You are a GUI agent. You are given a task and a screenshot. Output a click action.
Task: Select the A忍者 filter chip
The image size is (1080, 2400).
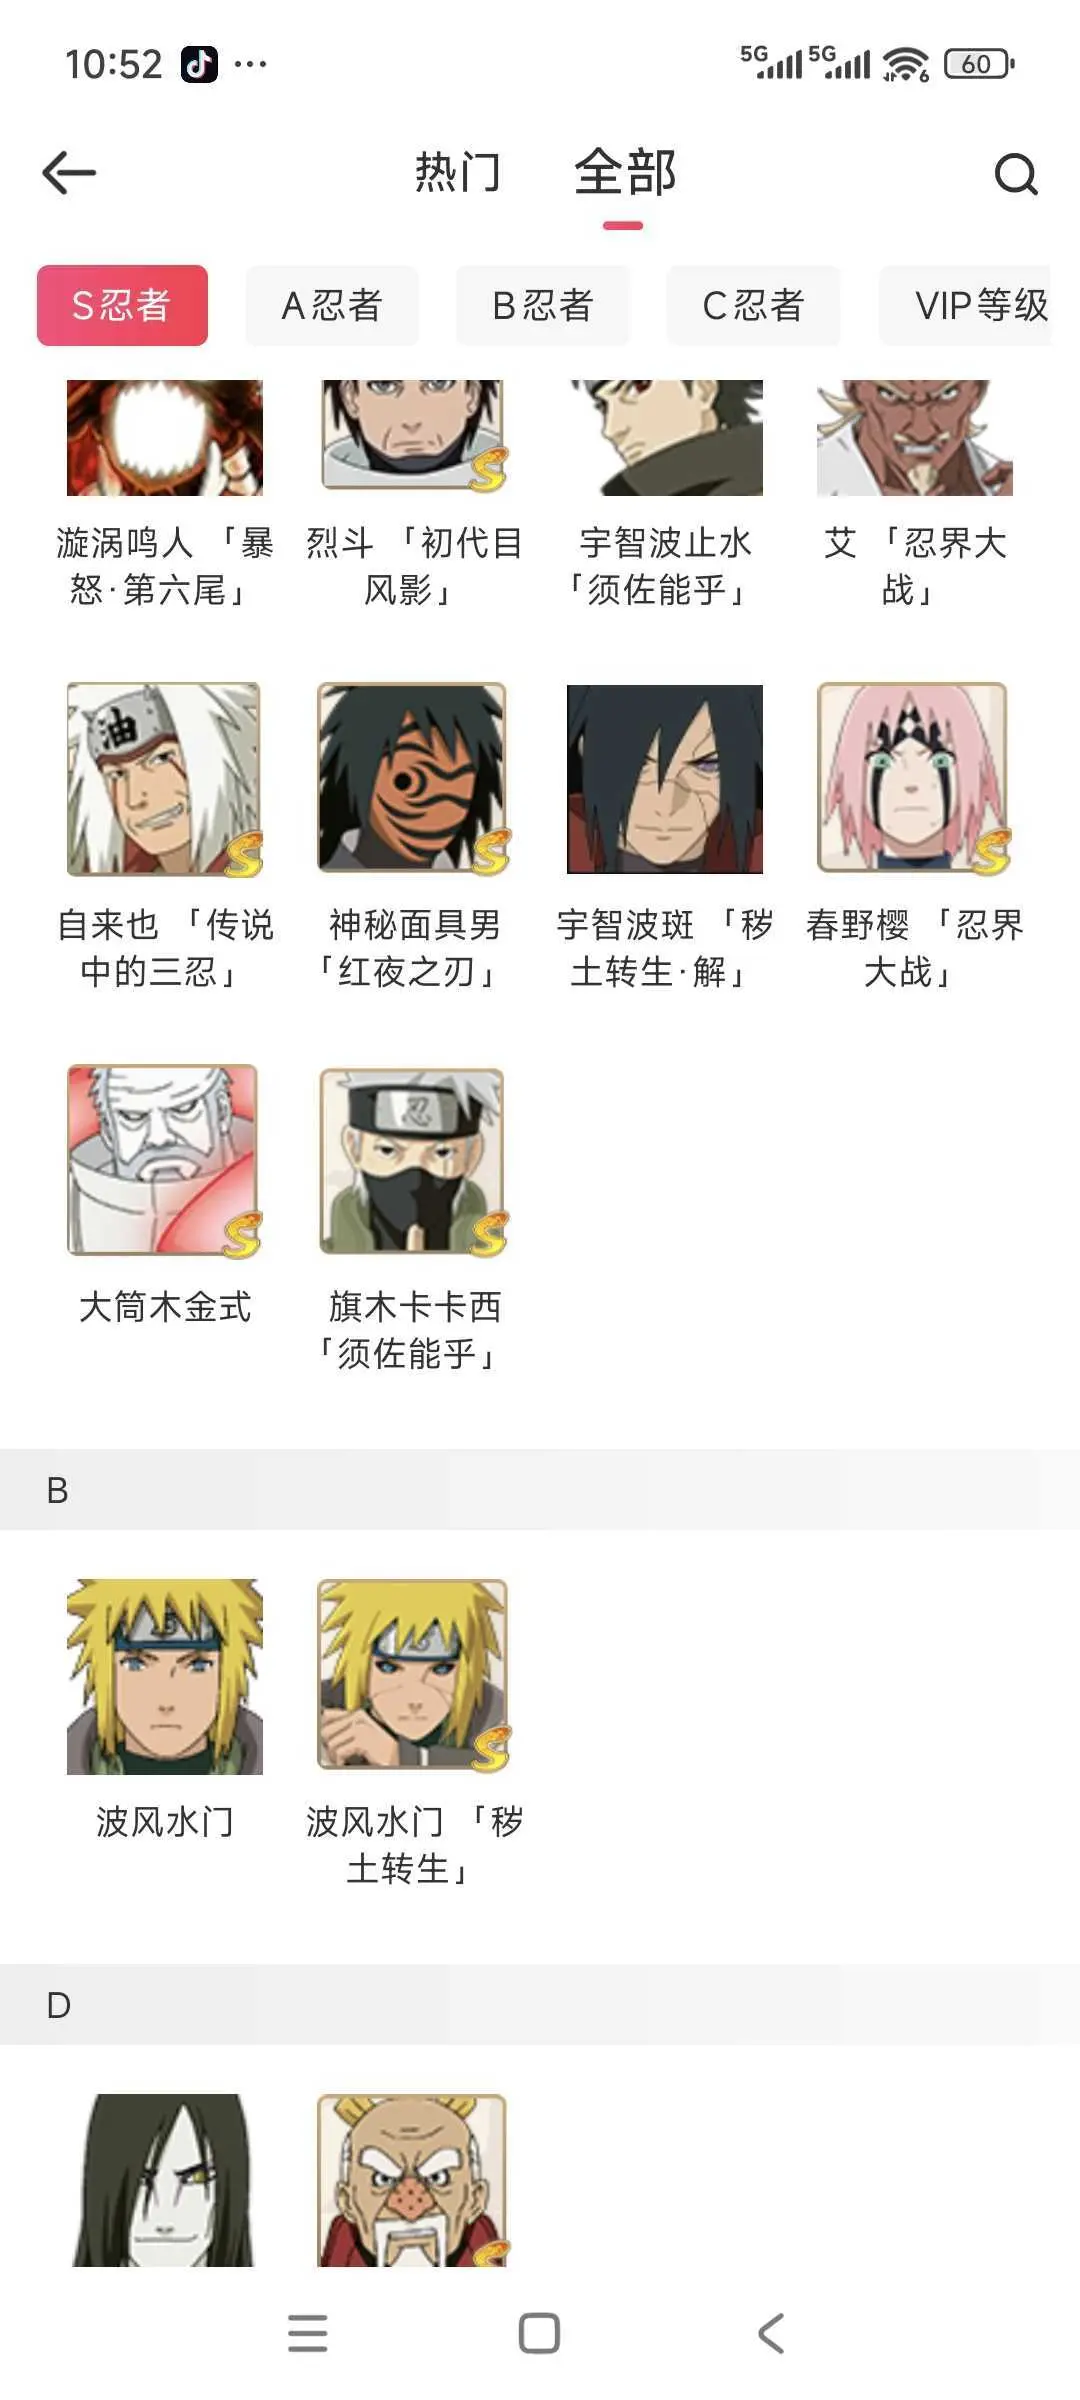click(332, 305)
